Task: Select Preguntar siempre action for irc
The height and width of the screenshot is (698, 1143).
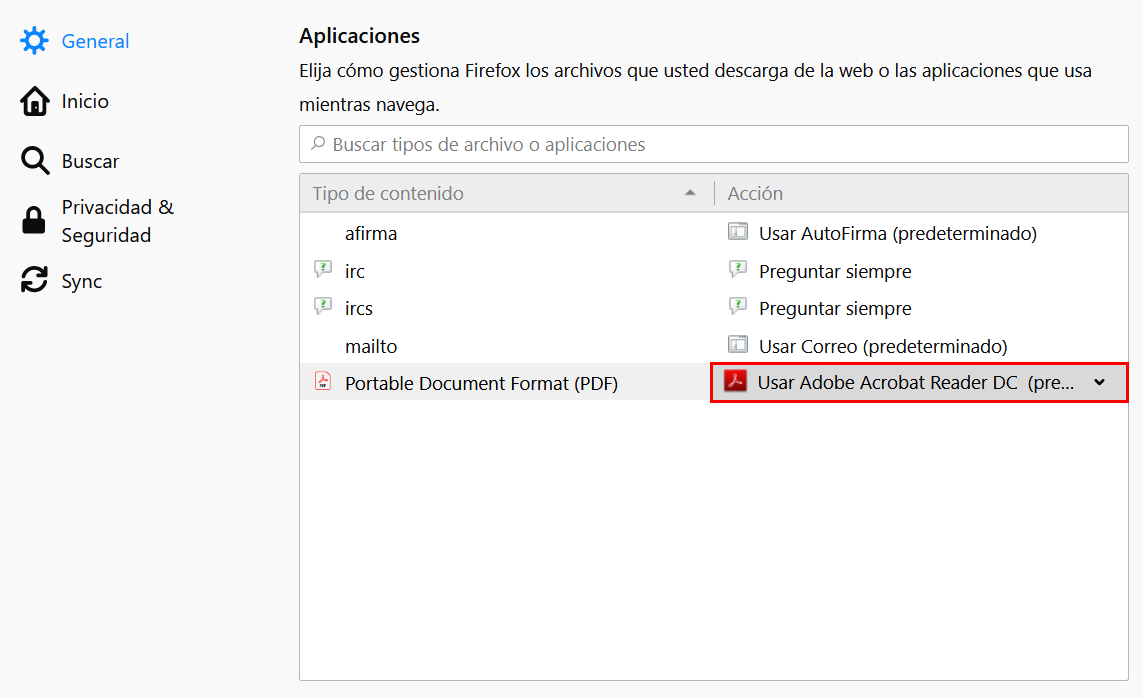Action: click(x=835, y=271)
